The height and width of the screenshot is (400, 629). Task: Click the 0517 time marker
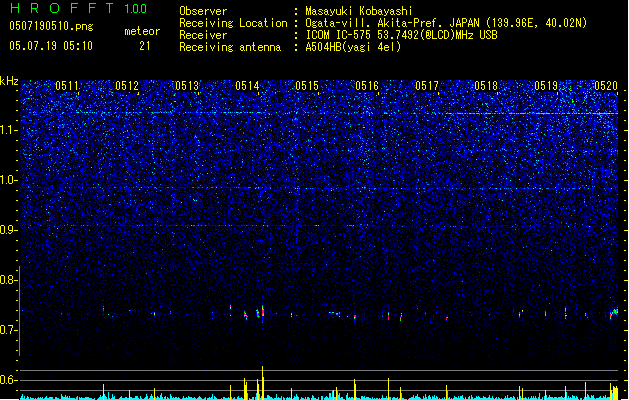pos(427,86)
